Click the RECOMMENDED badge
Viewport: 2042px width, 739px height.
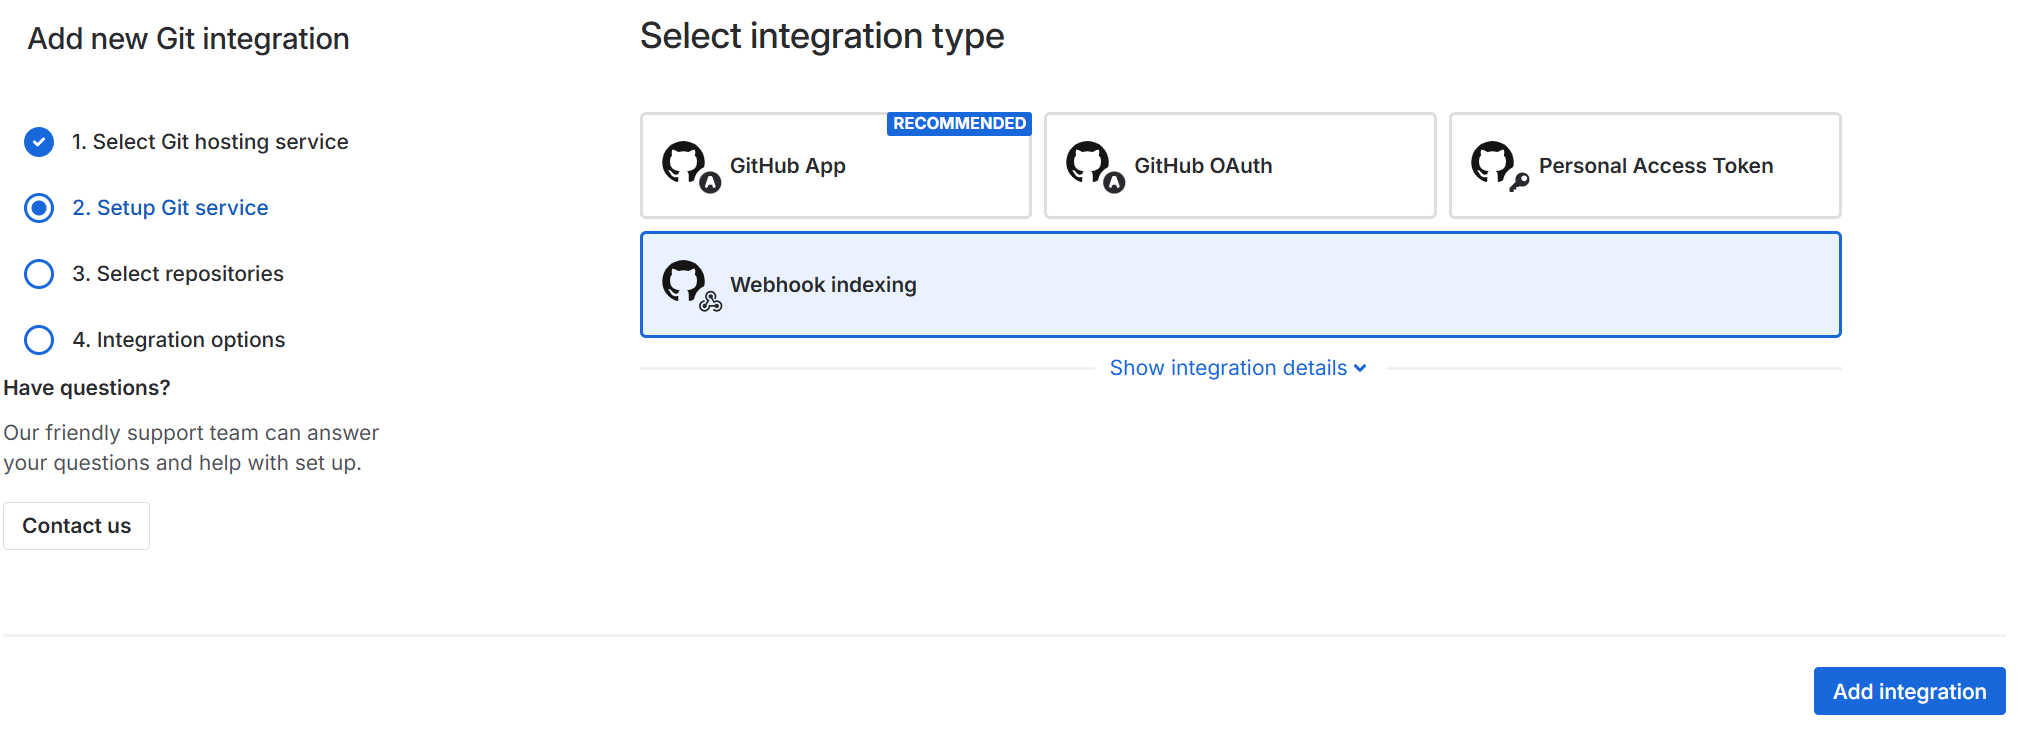point(959,124)
